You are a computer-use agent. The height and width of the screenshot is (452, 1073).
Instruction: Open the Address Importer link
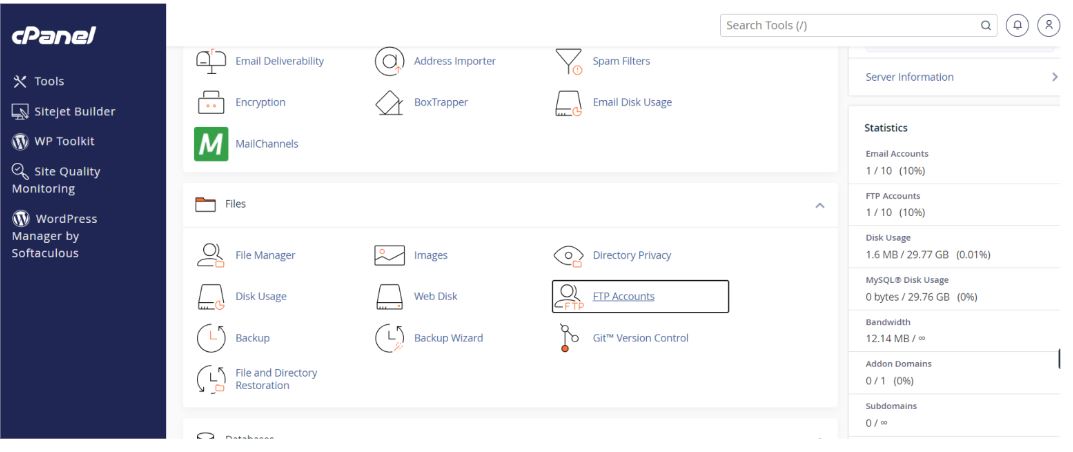coord(454,61)
